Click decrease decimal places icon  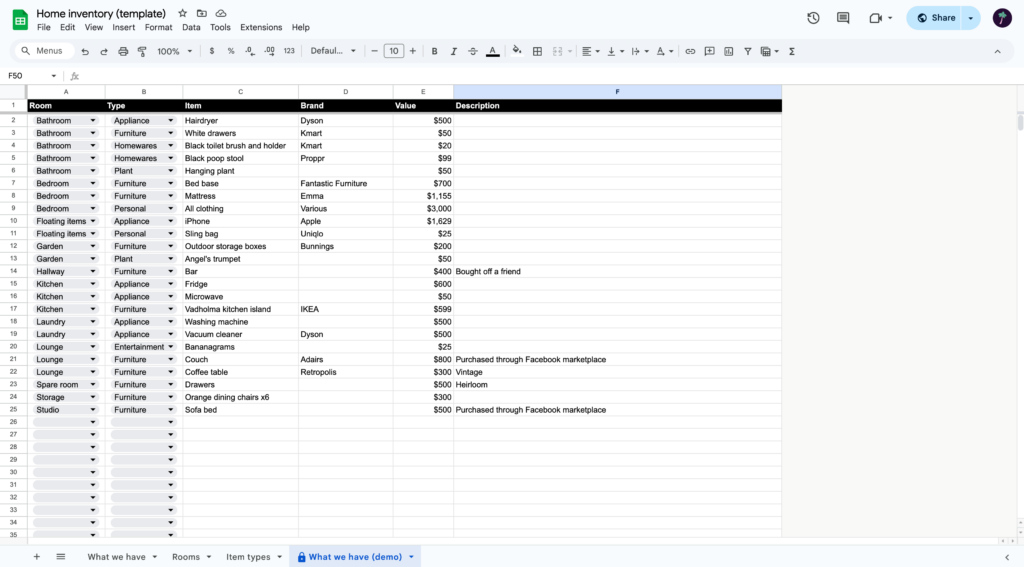(x=250, y=51)
